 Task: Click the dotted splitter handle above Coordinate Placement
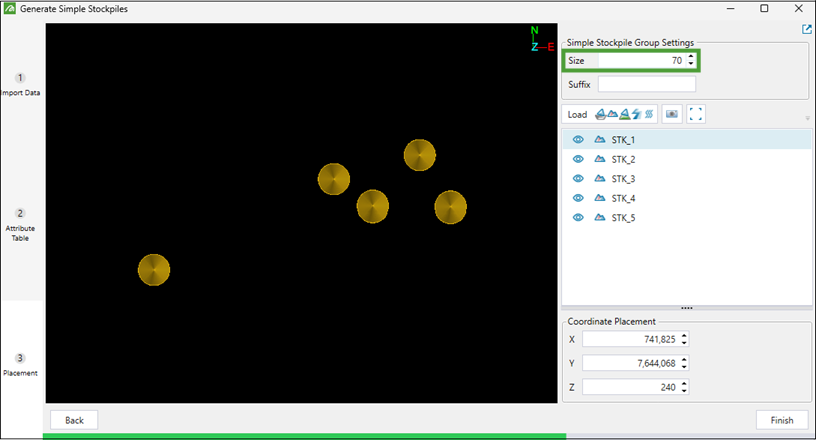pos(686,308)
